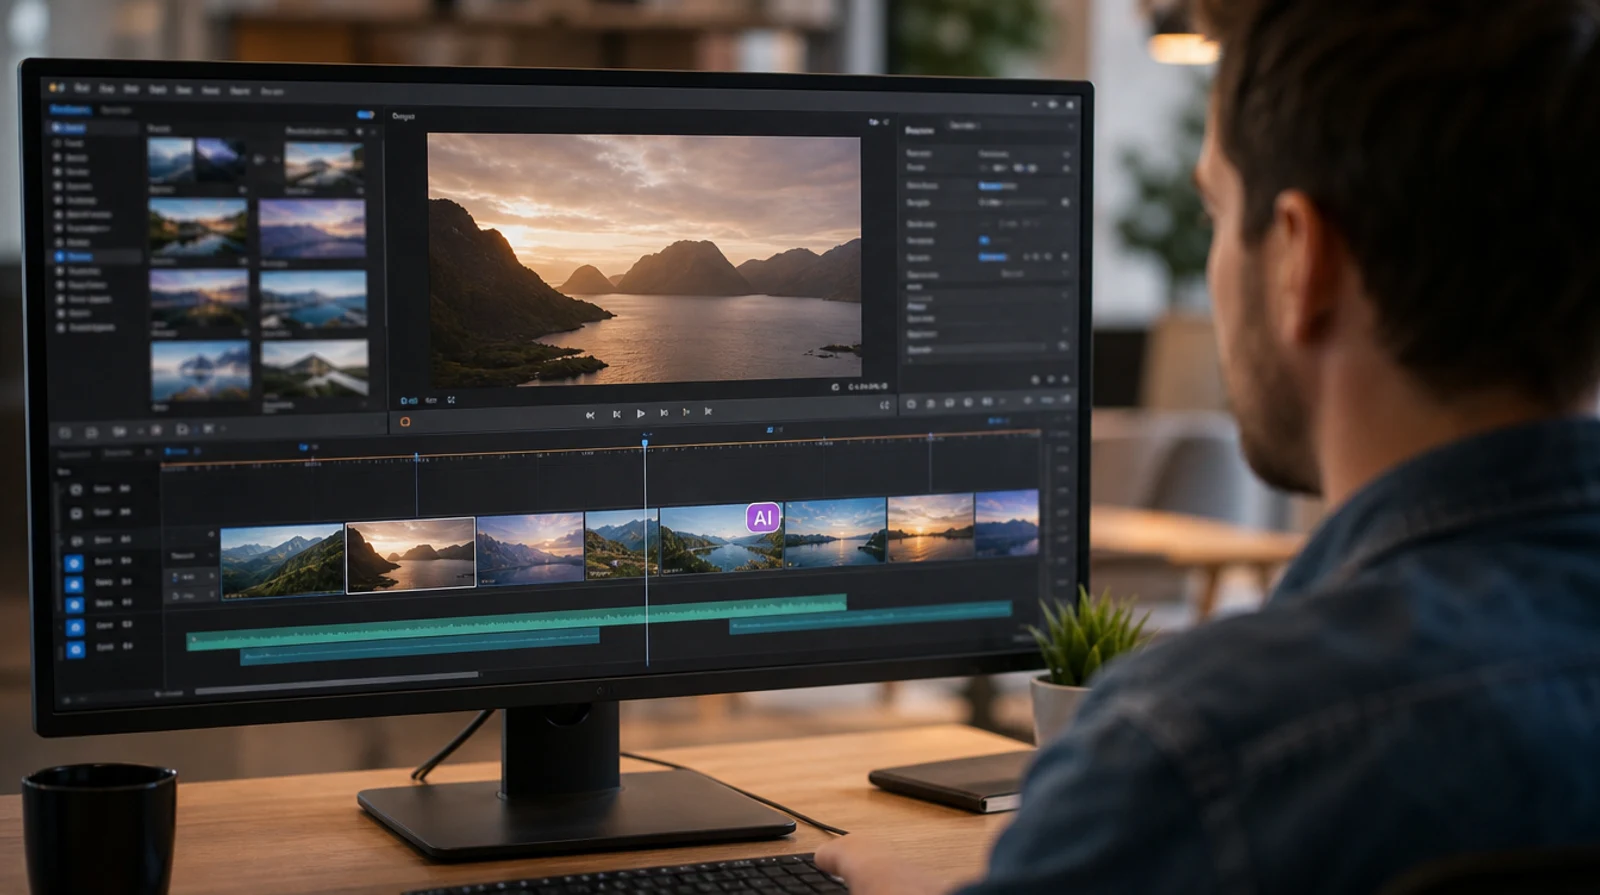Viewport: 1600px width, 895px height.
Task: Switch to the gray tab beside the active tab
Action: pyautogui.click(x=116, y=110)
